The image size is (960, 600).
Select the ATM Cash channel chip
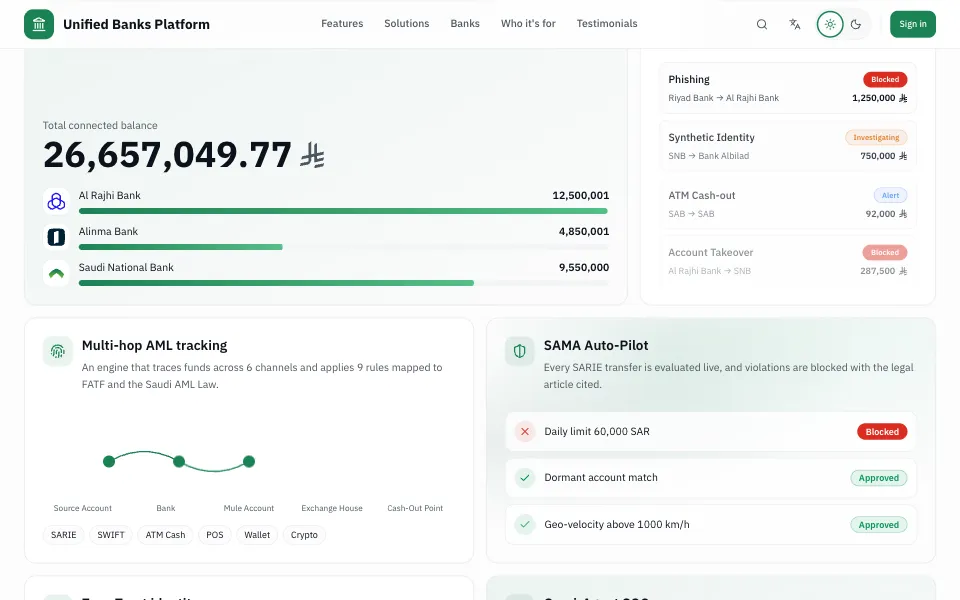pyautogui.click(x=165, y=535)
